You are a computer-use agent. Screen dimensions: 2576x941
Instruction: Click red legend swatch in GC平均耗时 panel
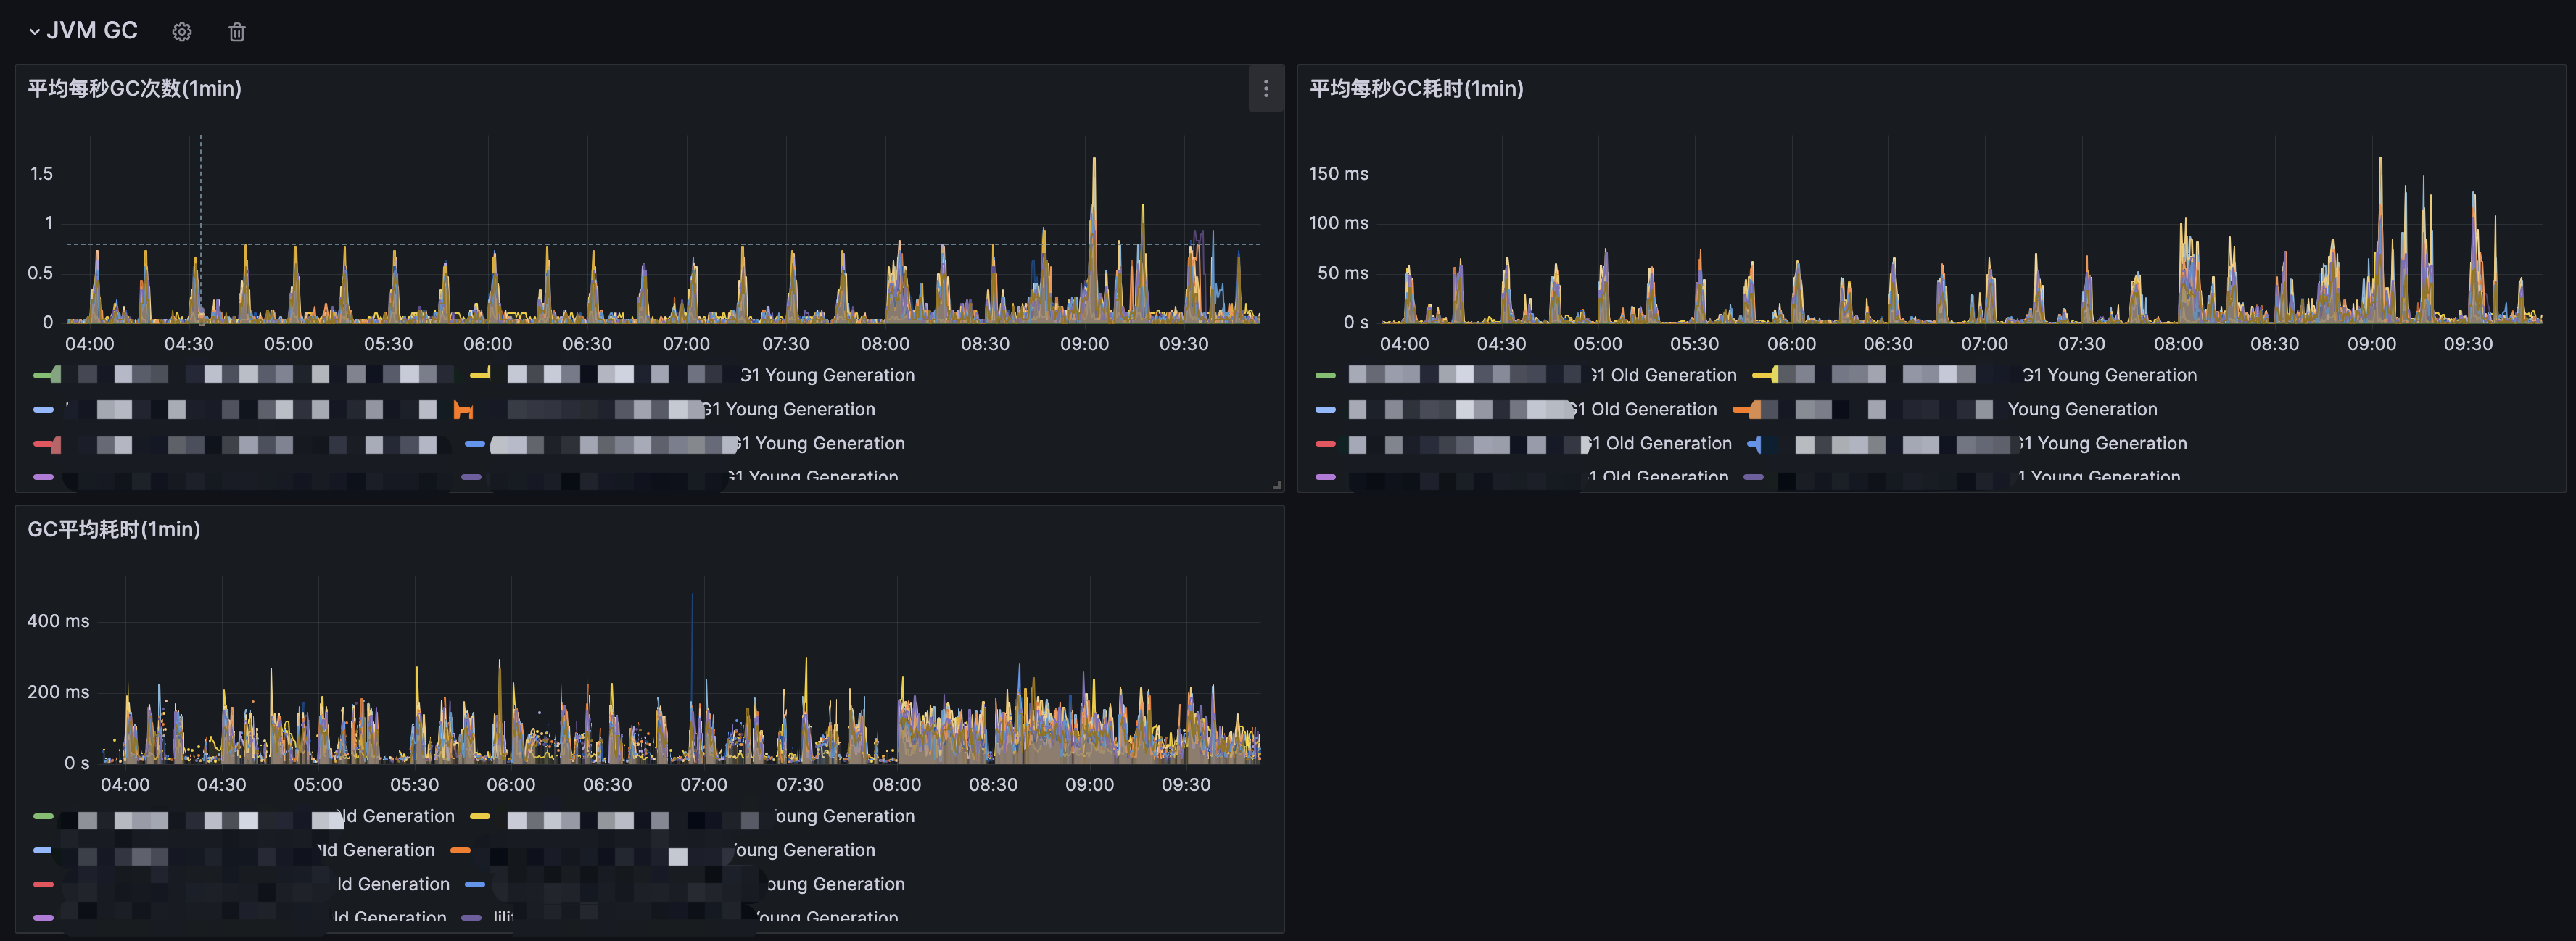[x=43, y=884]
